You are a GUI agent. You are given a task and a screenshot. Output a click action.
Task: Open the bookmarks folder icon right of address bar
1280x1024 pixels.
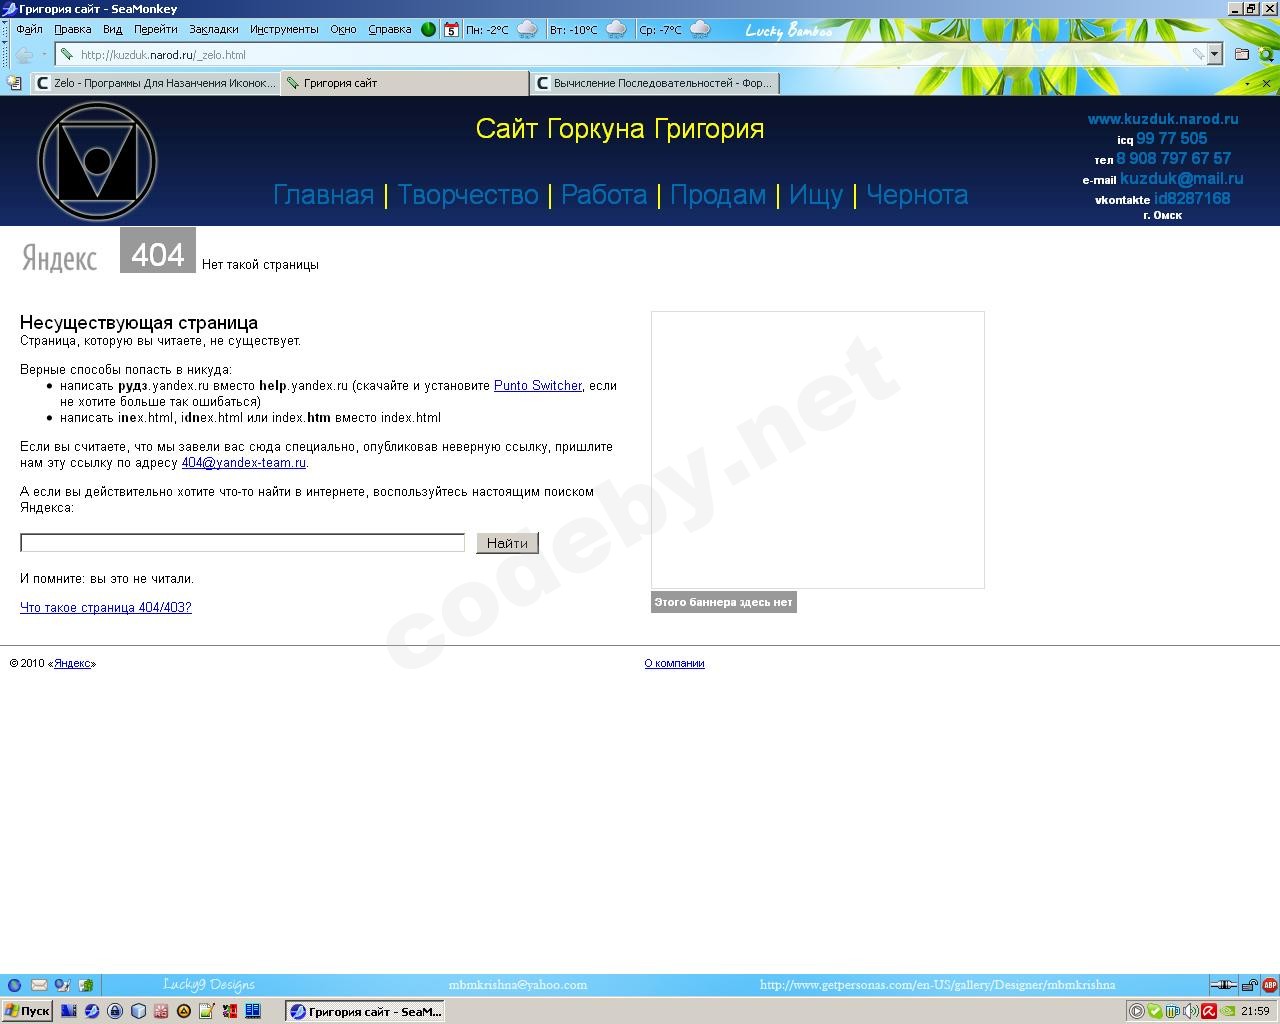click(x=1242, y=54)
